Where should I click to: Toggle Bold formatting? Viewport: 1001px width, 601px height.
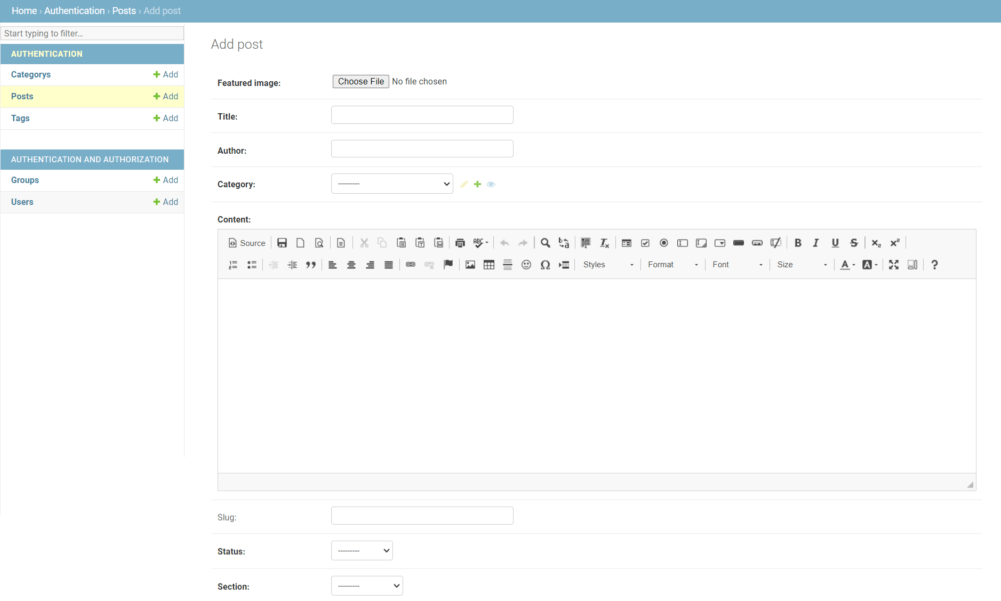[797, 243]
